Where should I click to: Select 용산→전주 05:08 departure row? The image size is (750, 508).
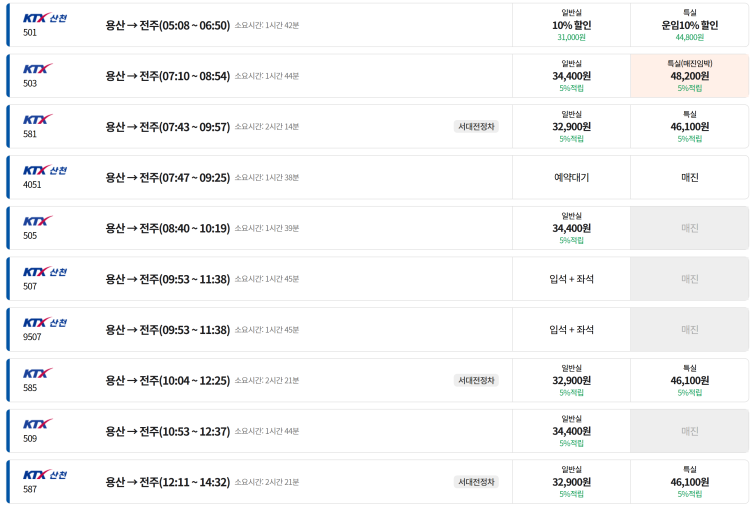pyautogui.click(x=260, y=25)
